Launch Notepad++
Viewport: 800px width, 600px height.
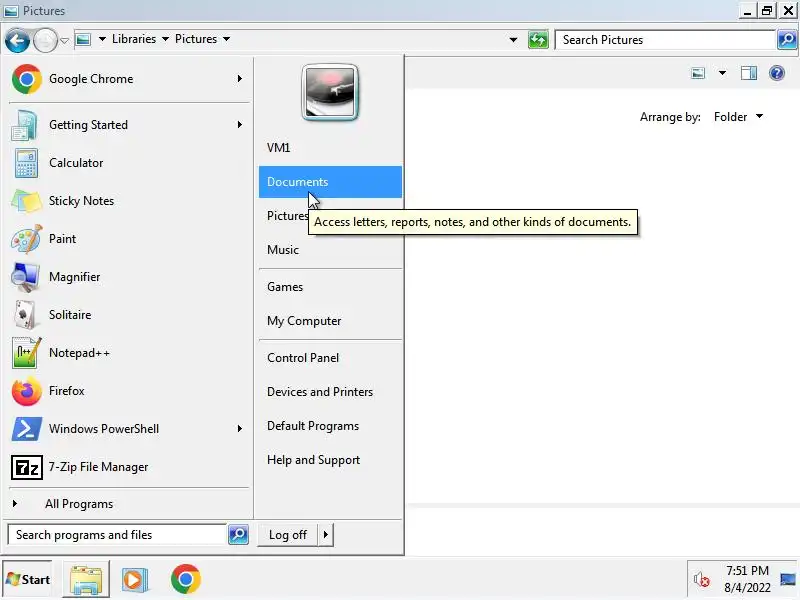pyautogui.click(x=128, y=353)
